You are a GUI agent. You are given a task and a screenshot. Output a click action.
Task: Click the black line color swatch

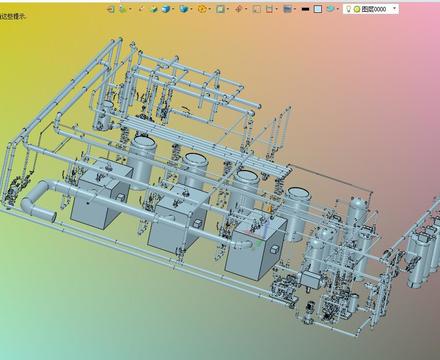[305, 9]
